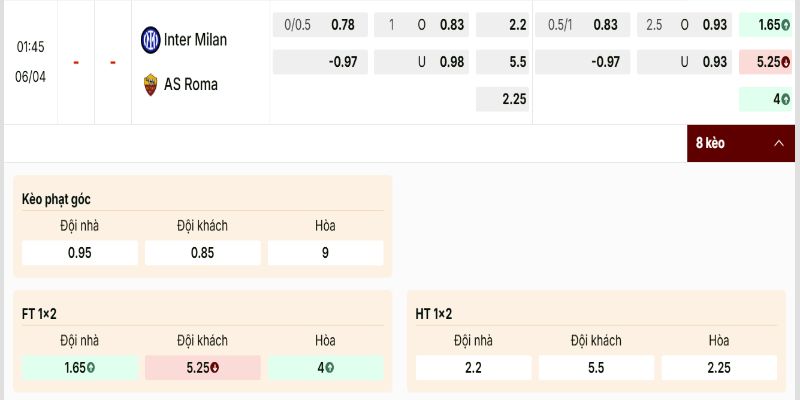Click the Inter Milan team name

[x=197, y=40]
